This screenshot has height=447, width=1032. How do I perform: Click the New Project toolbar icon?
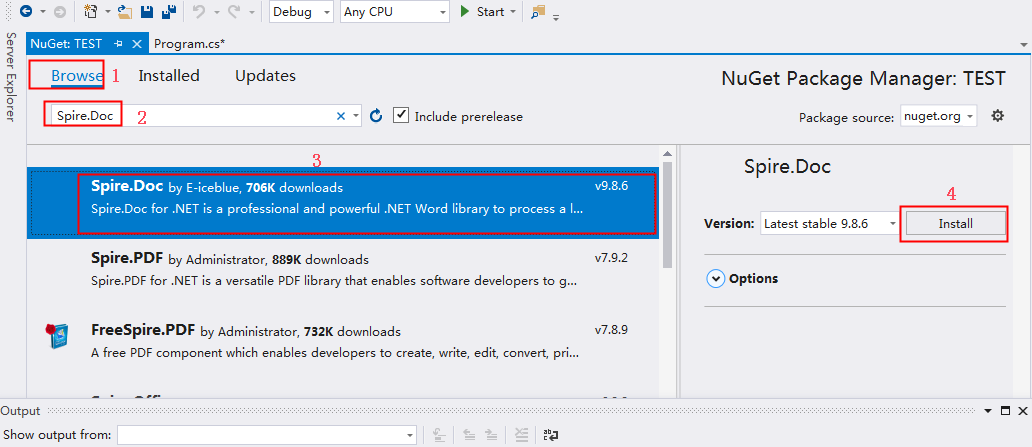click(91, 11)
